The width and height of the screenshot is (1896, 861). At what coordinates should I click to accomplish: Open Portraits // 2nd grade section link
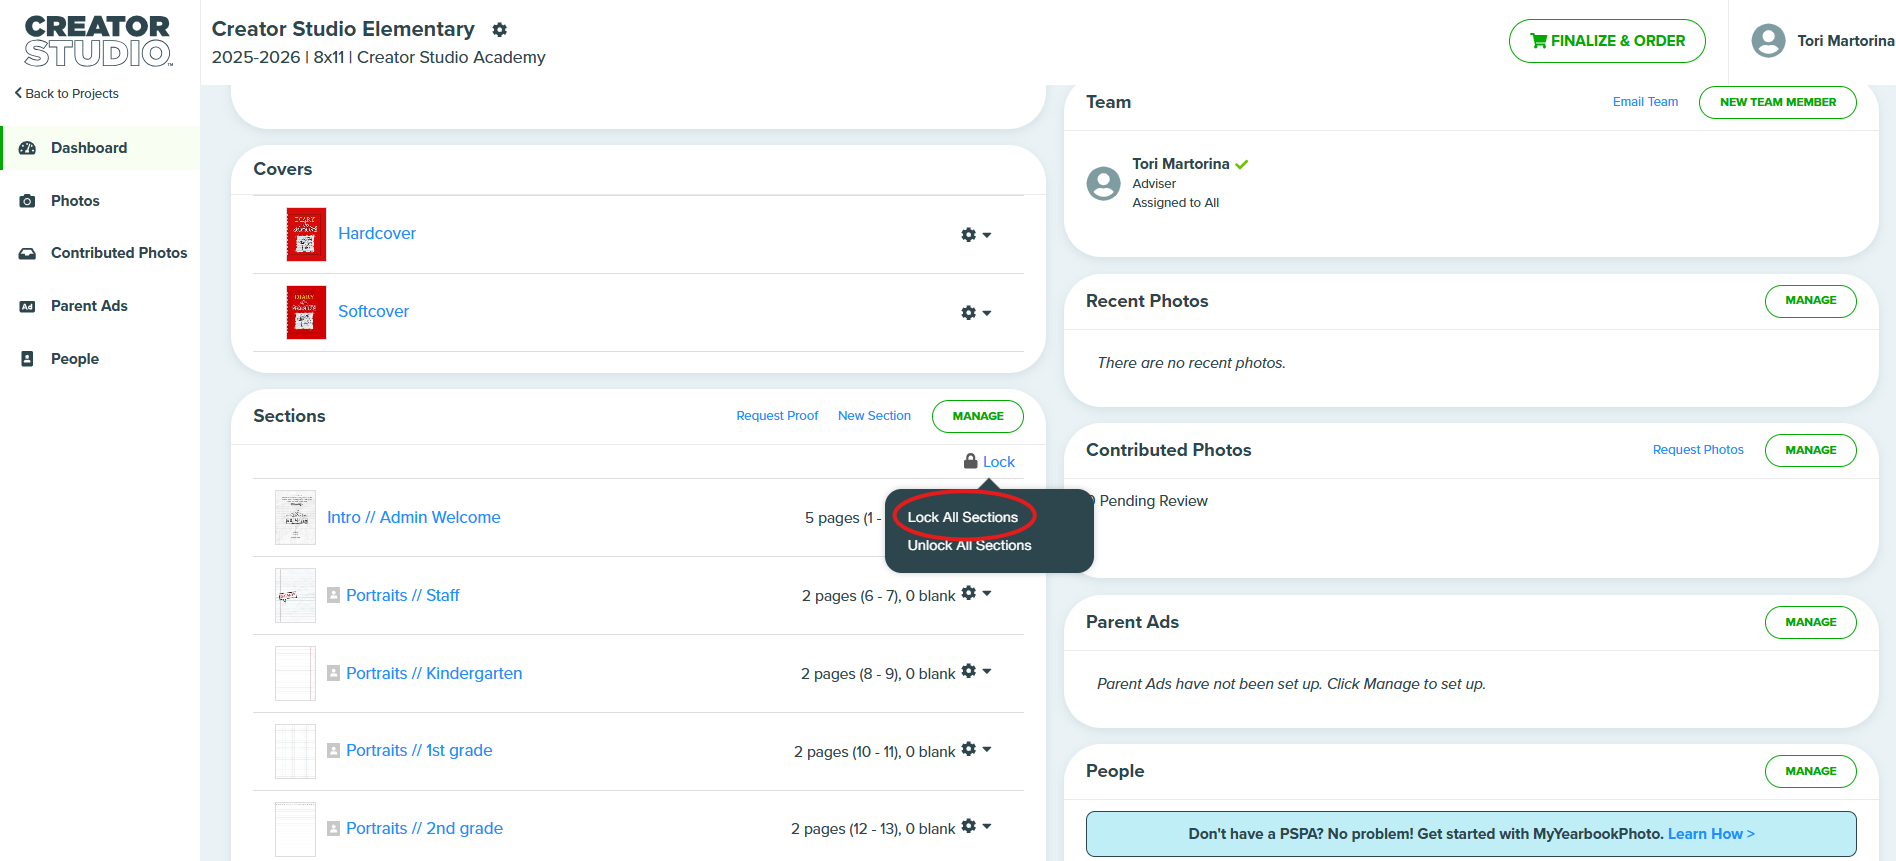pyautogui.click(x=424, y=828)
